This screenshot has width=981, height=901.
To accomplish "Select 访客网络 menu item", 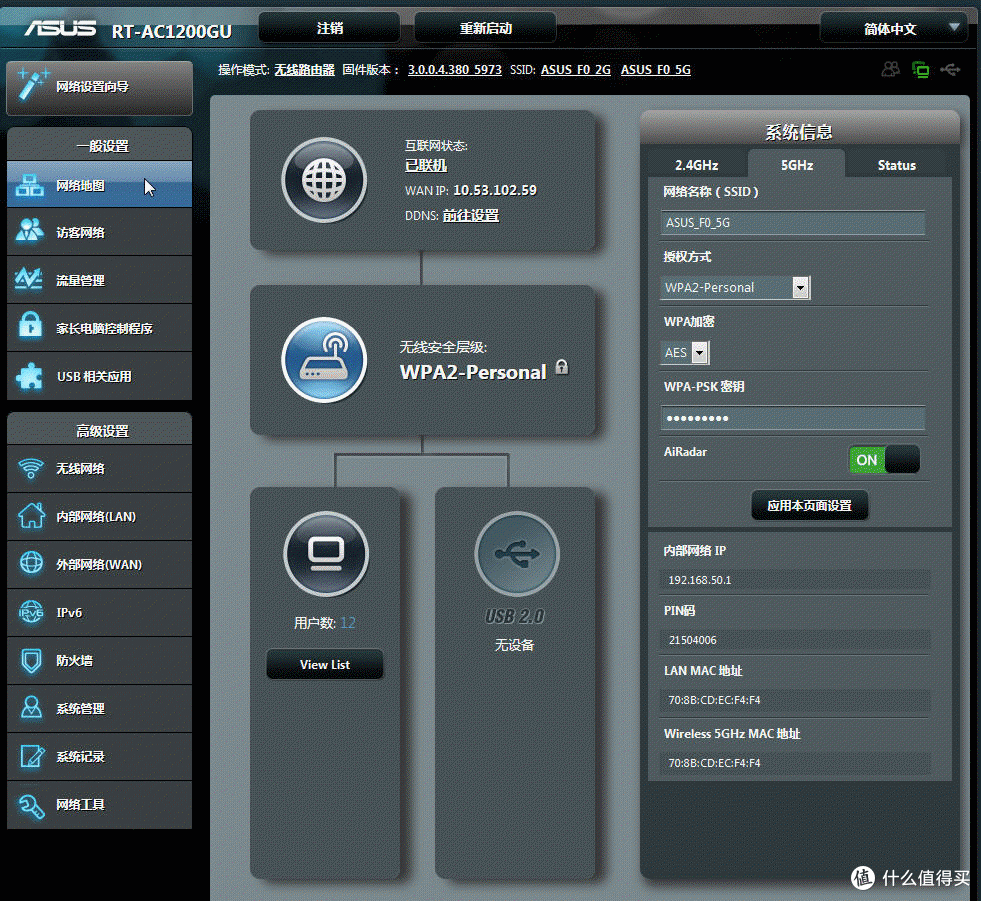I will 99,232.
